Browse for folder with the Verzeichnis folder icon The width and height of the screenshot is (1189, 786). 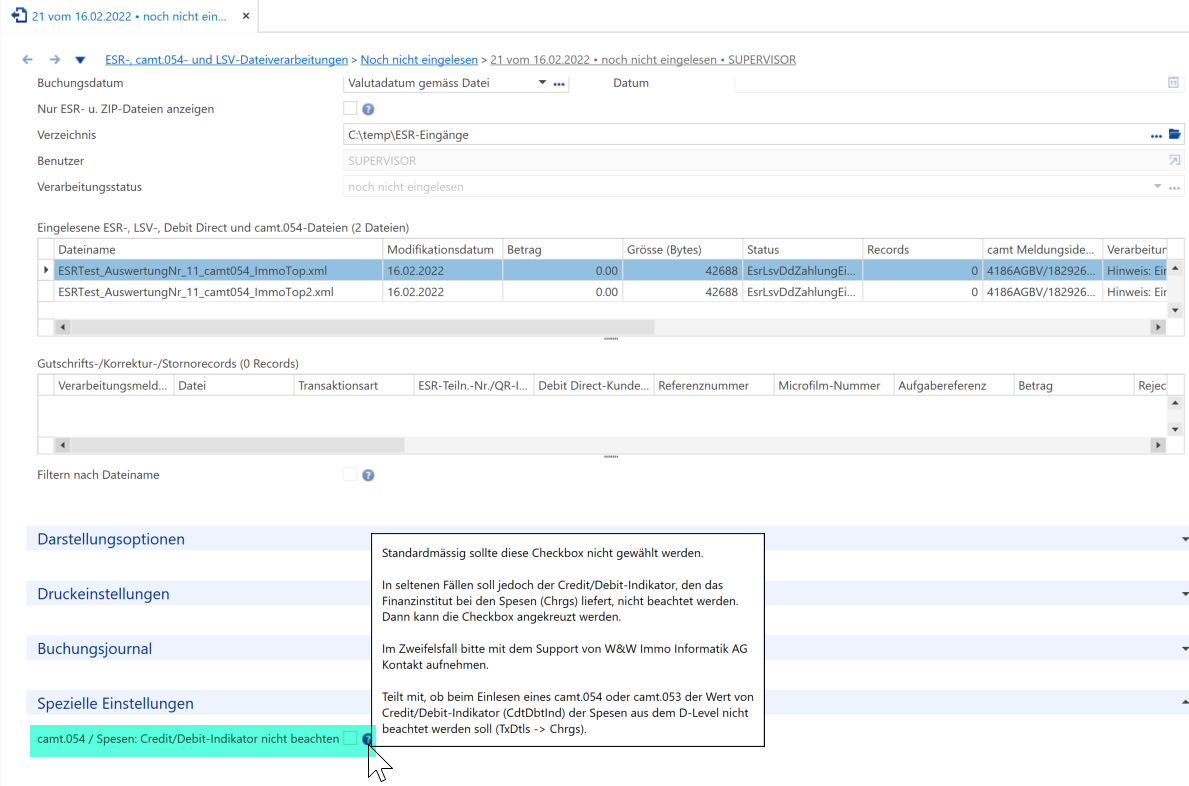pos(1175,134)
